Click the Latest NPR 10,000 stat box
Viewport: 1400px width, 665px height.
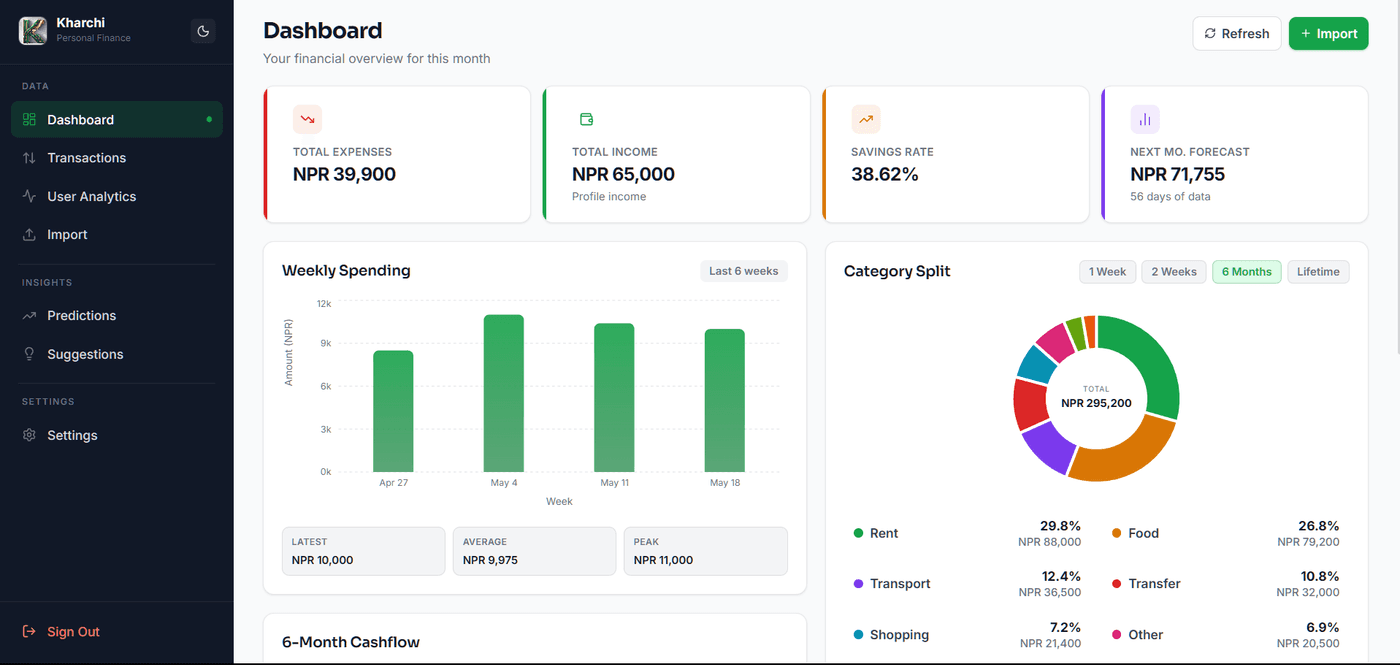363,551
